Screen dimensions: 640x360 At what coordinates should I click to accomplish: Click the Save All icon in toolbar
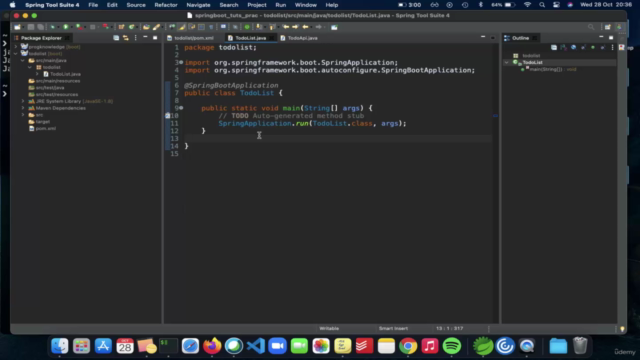[40, 27]
